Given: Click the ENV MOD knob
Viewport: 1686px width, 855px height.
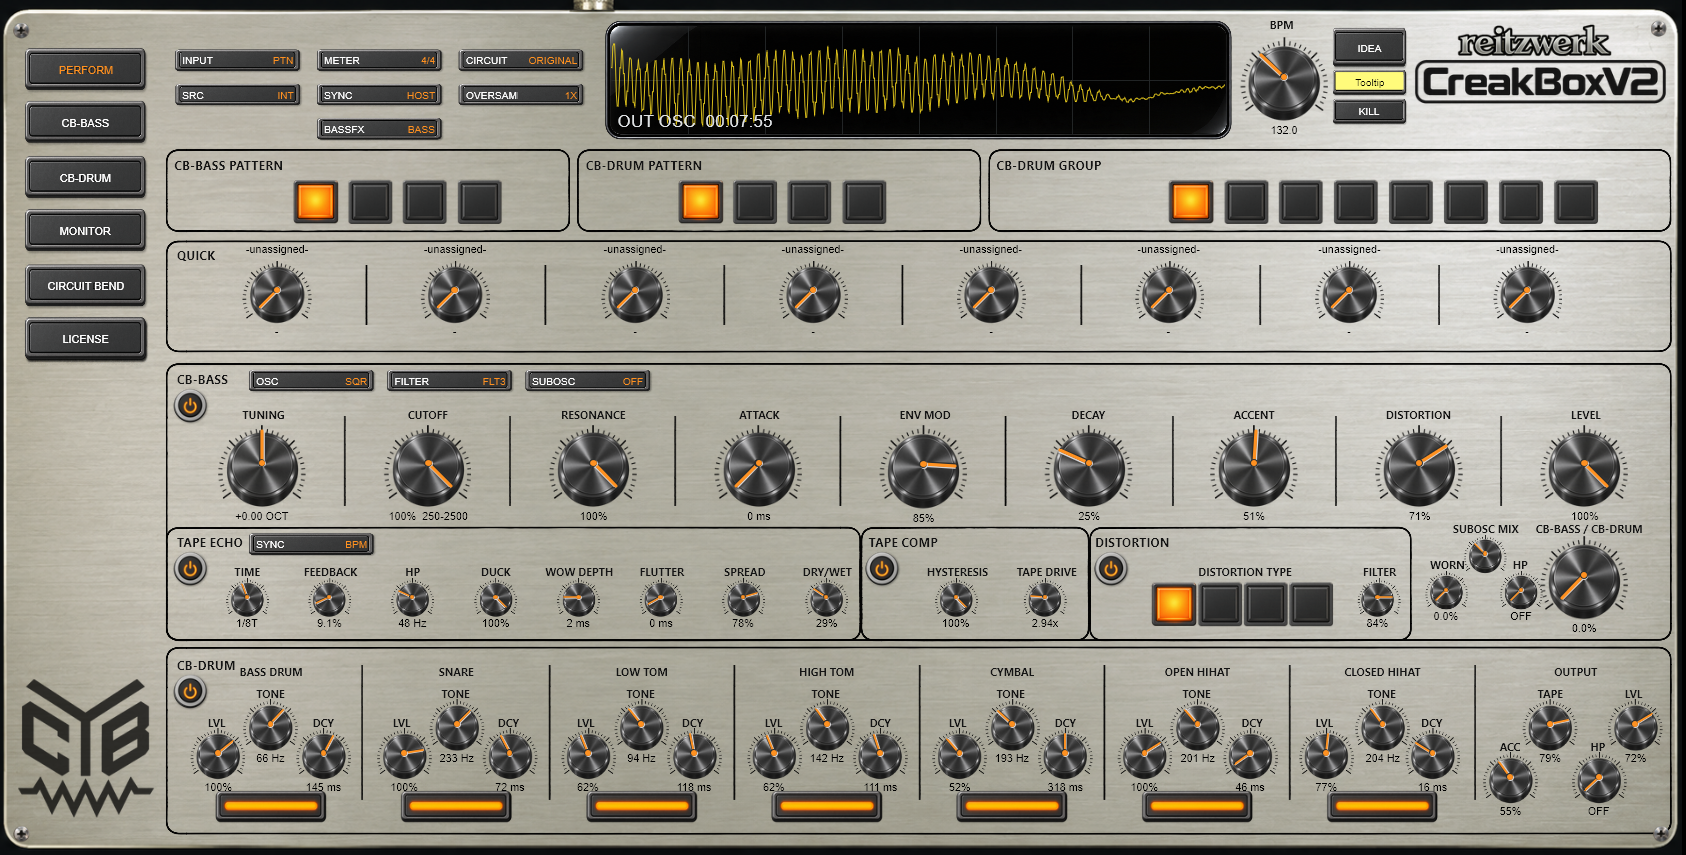Looking at the screenshot, I should click(x=924, y=467).
